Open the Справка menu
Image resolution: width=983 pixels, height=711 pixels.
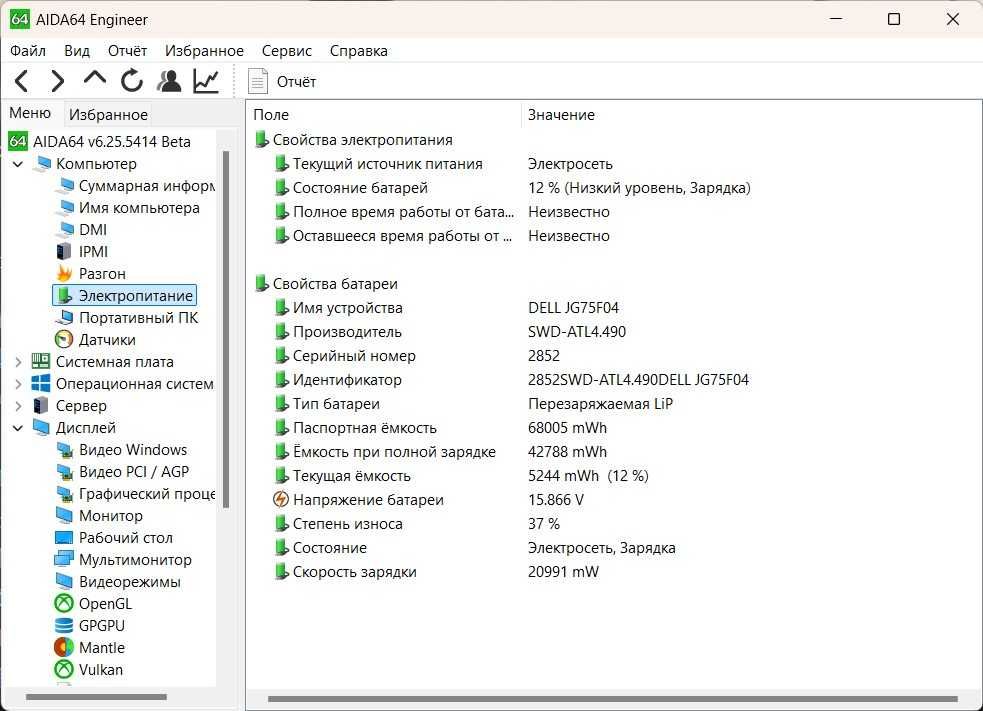tap(359, 51)
